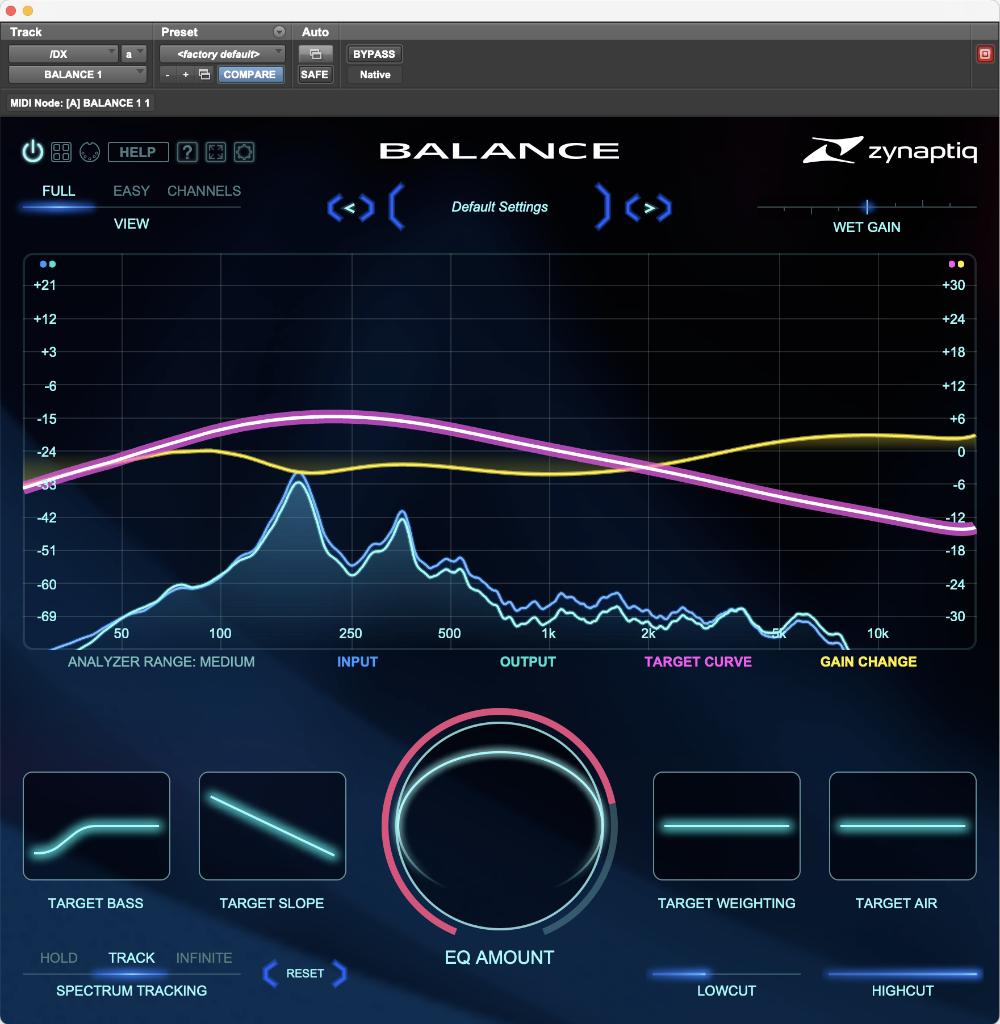The image size is (1000, 1024).
Task: Click right bracket beside RESET
Action: (340, 973)
